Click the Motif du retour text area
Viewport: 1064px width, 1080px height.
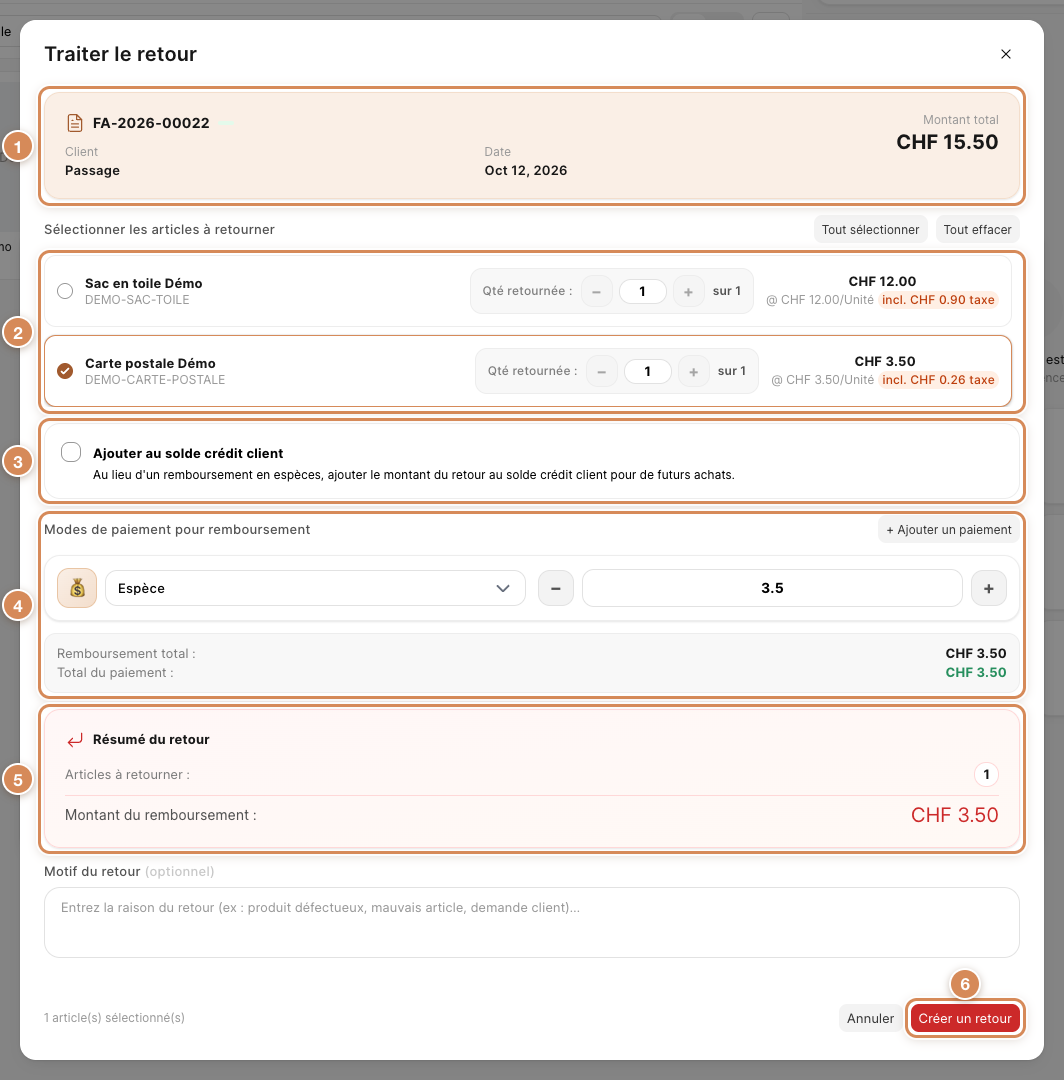coord(532,922)
